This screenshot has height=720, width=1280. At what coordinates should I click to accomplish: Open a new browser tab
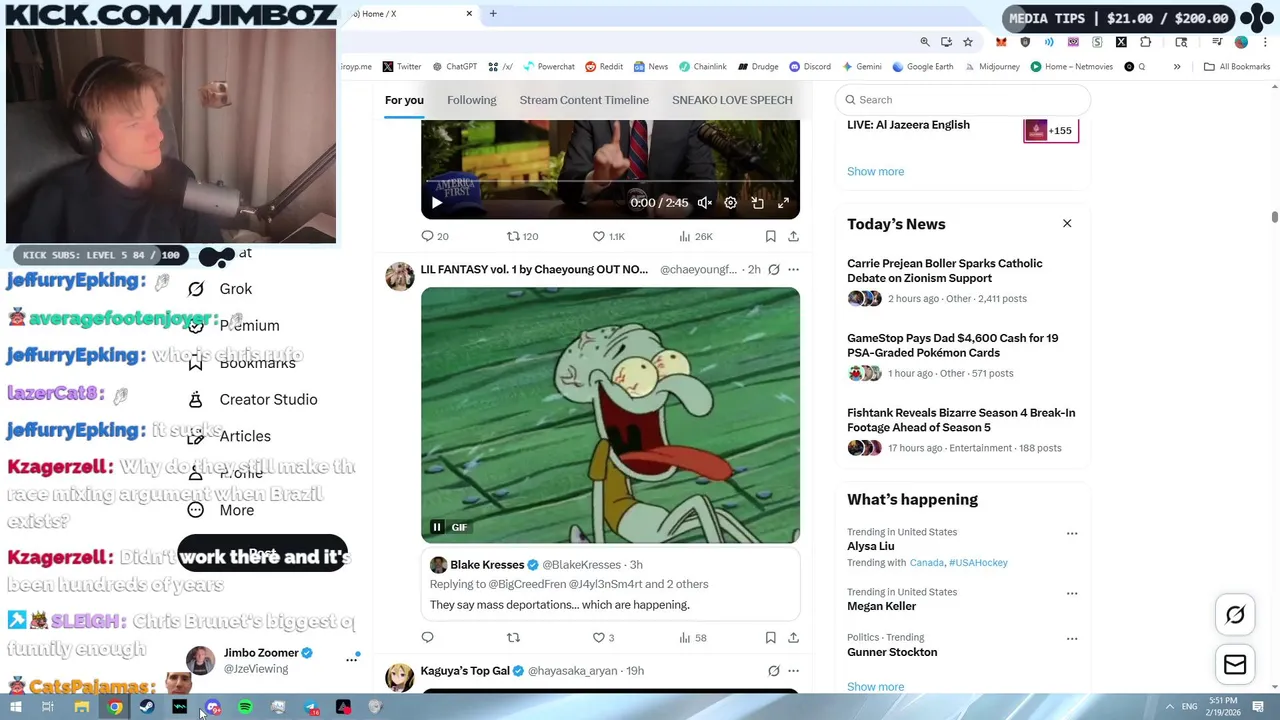493,14
